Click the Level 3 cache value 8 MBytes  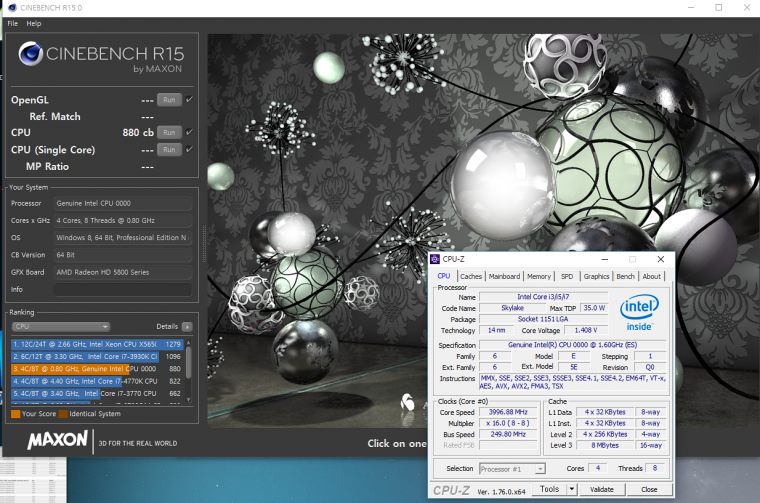pyautogui.click(x=605, y=445)
